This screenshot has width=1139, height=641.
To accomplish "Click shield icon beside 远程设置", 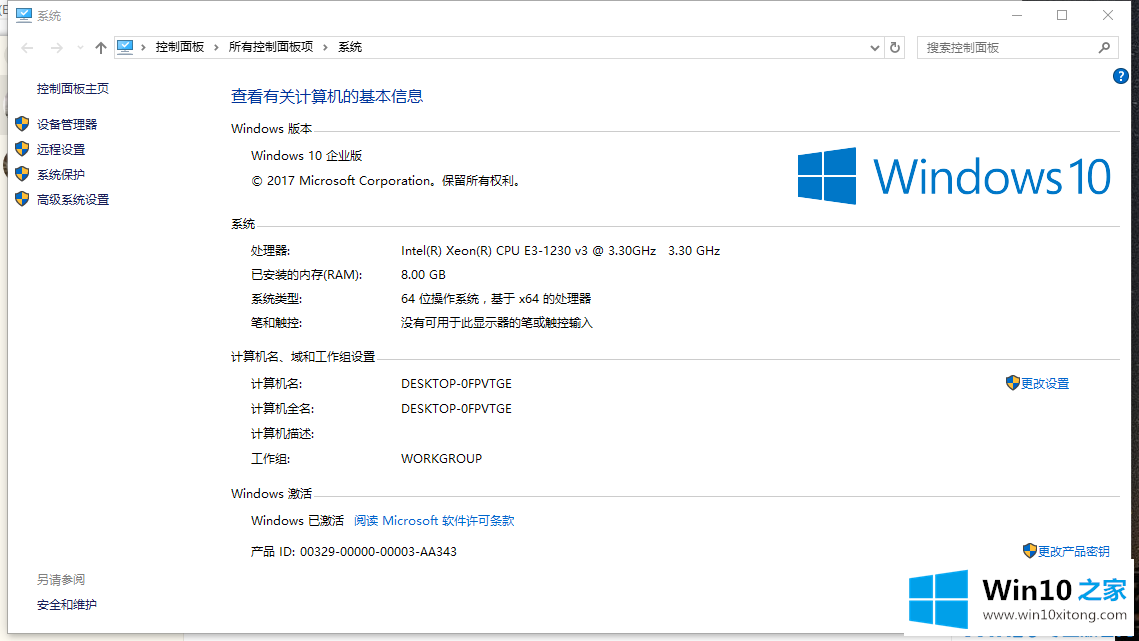I will (22, 149).
